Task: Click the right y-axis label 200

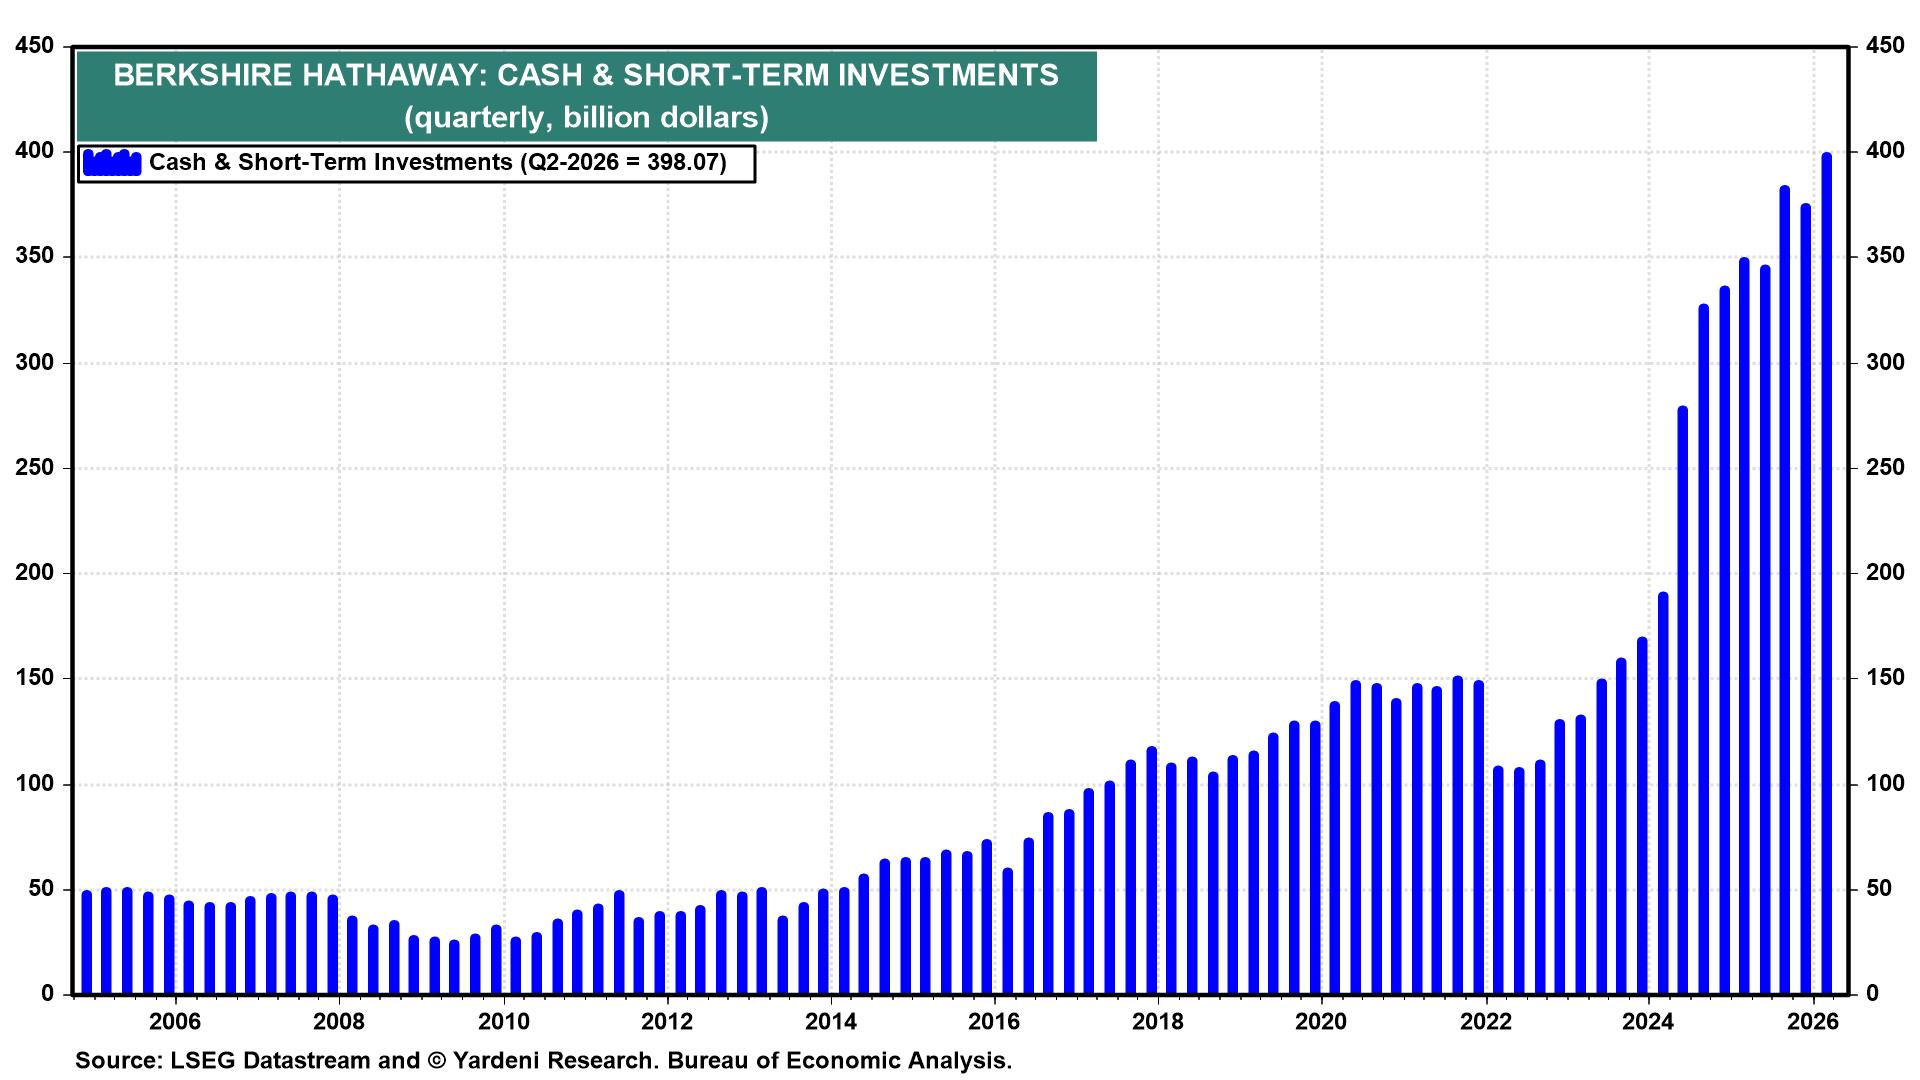Action: [1884, 573]
